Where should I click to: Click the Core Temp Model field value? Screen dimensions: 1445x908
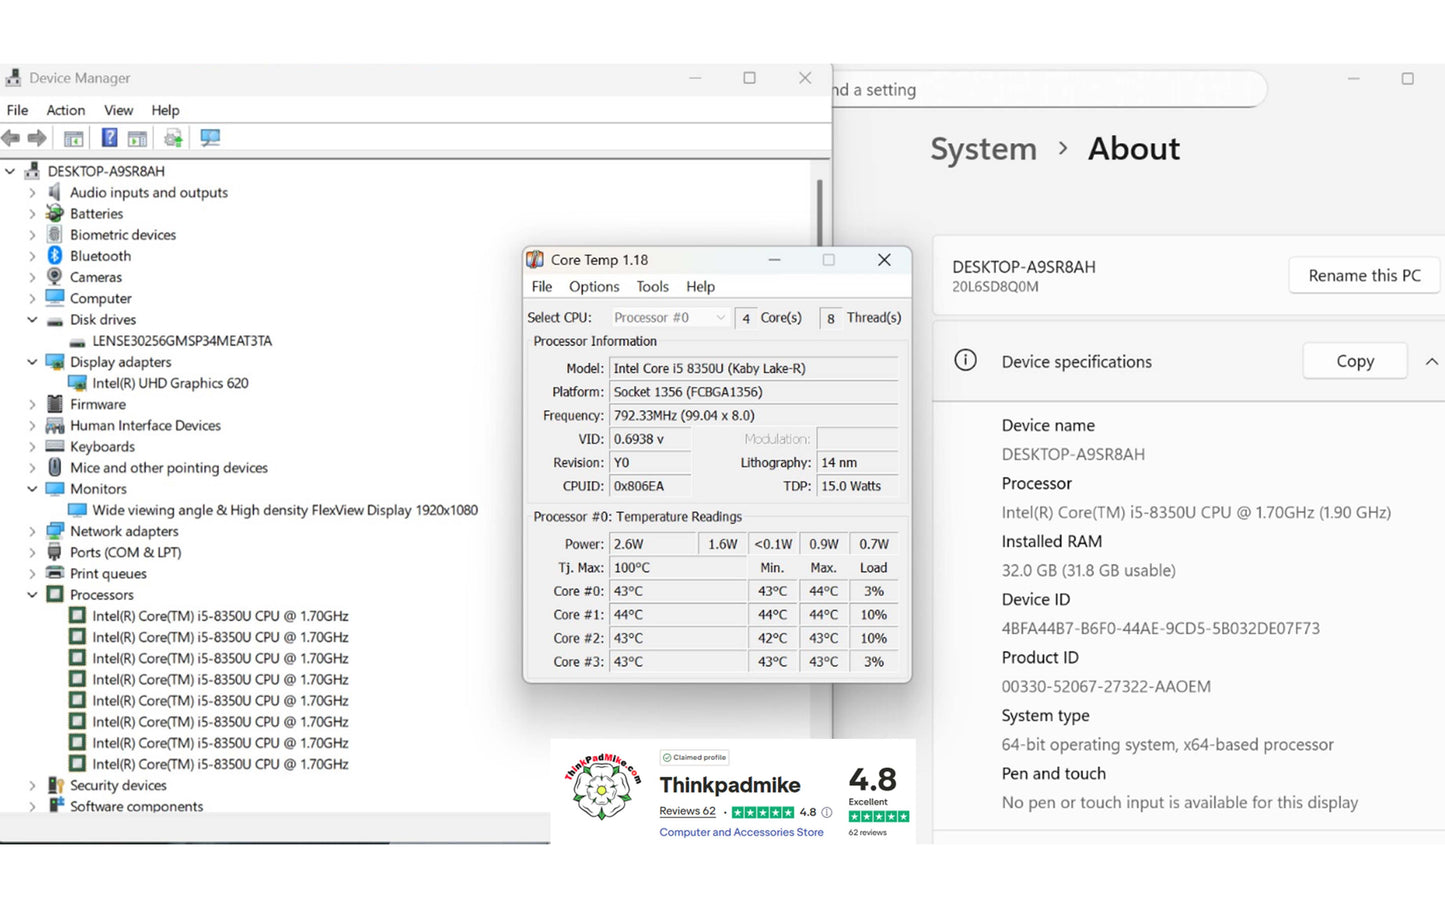click(754, 368)
